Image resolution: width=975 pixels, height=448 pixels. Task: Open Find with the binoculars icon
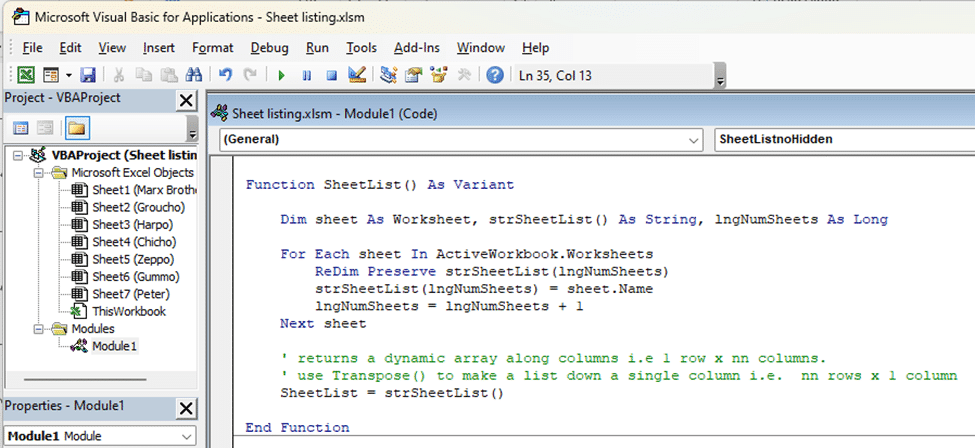(x=195, y=75)
